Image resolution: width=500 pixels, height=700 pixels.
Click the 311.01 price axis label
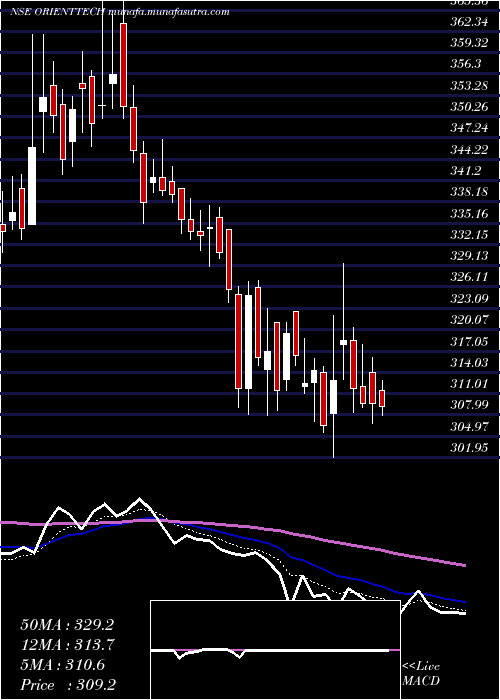point(468,383)
